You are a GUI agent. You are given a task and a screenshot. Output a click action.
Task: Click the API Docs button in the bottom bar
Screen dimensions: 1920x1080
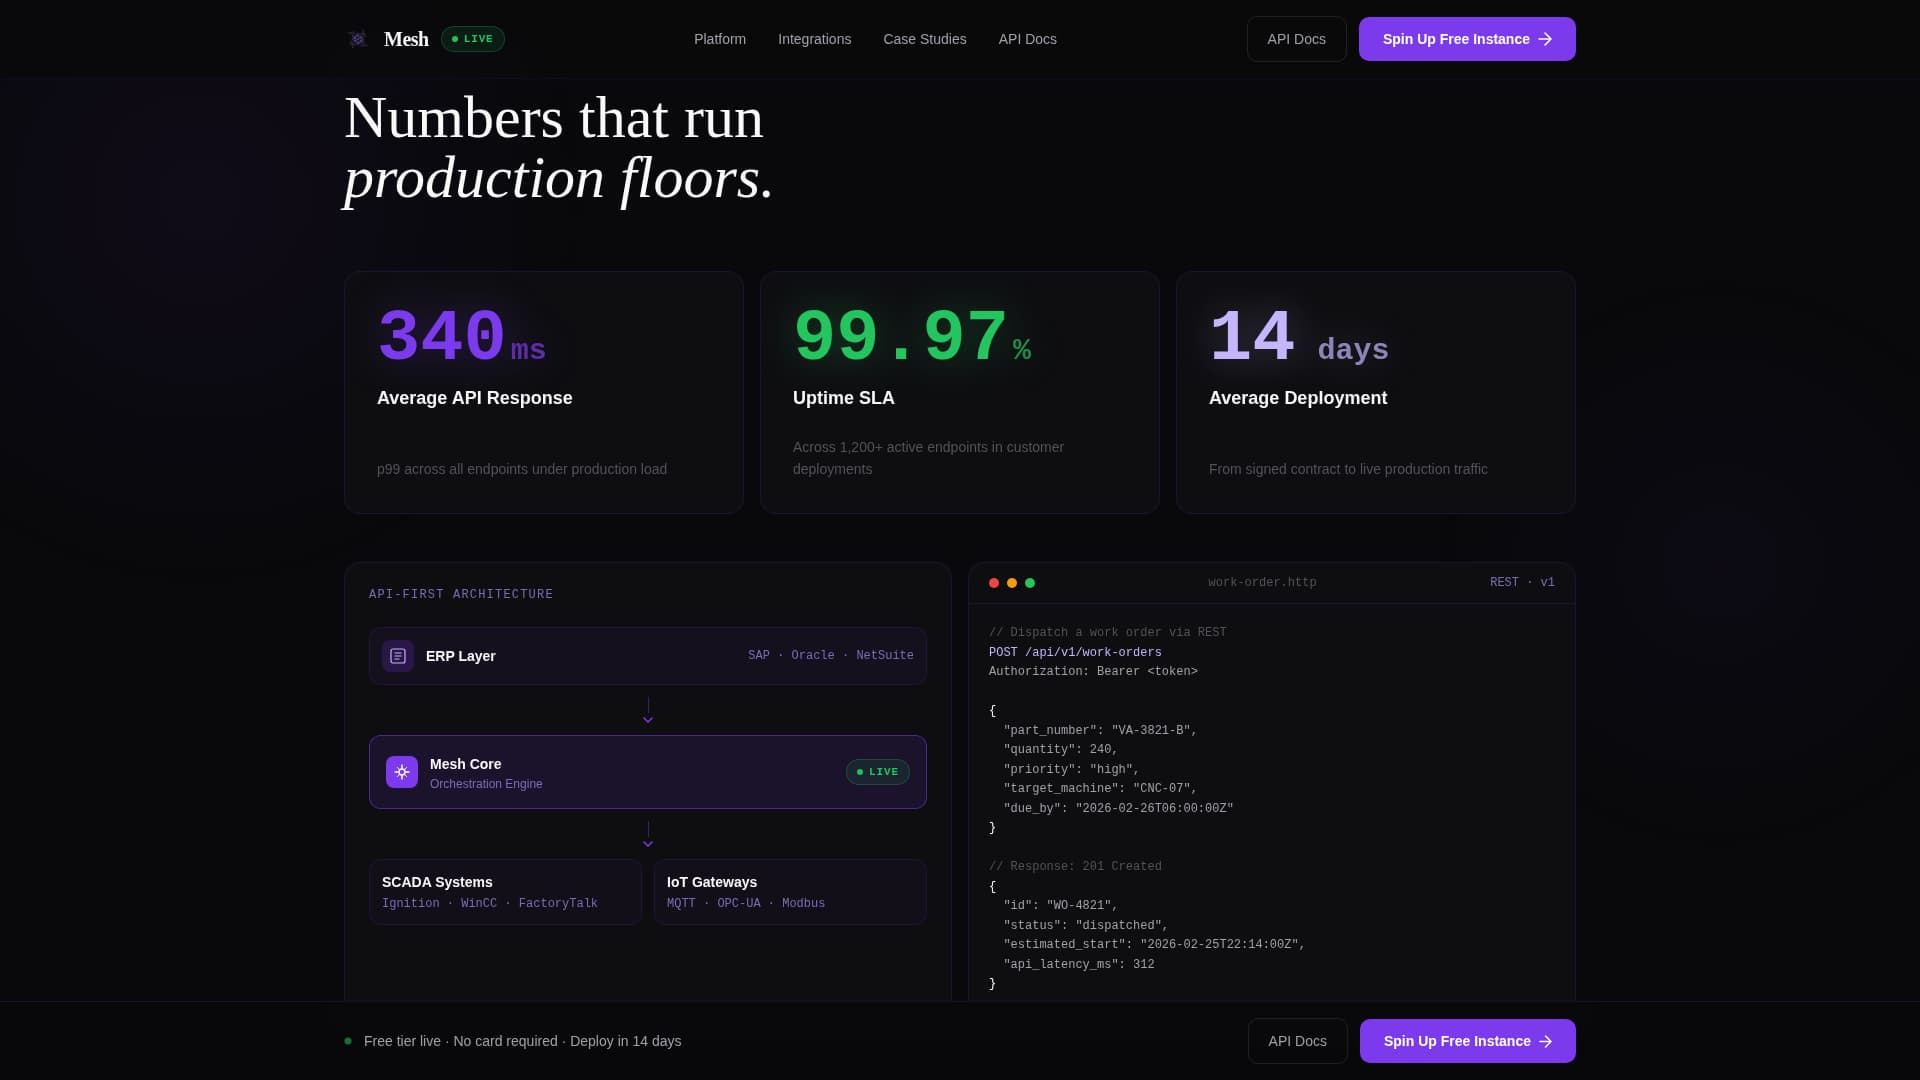pyautogui.click(x=1298, y=1041)
